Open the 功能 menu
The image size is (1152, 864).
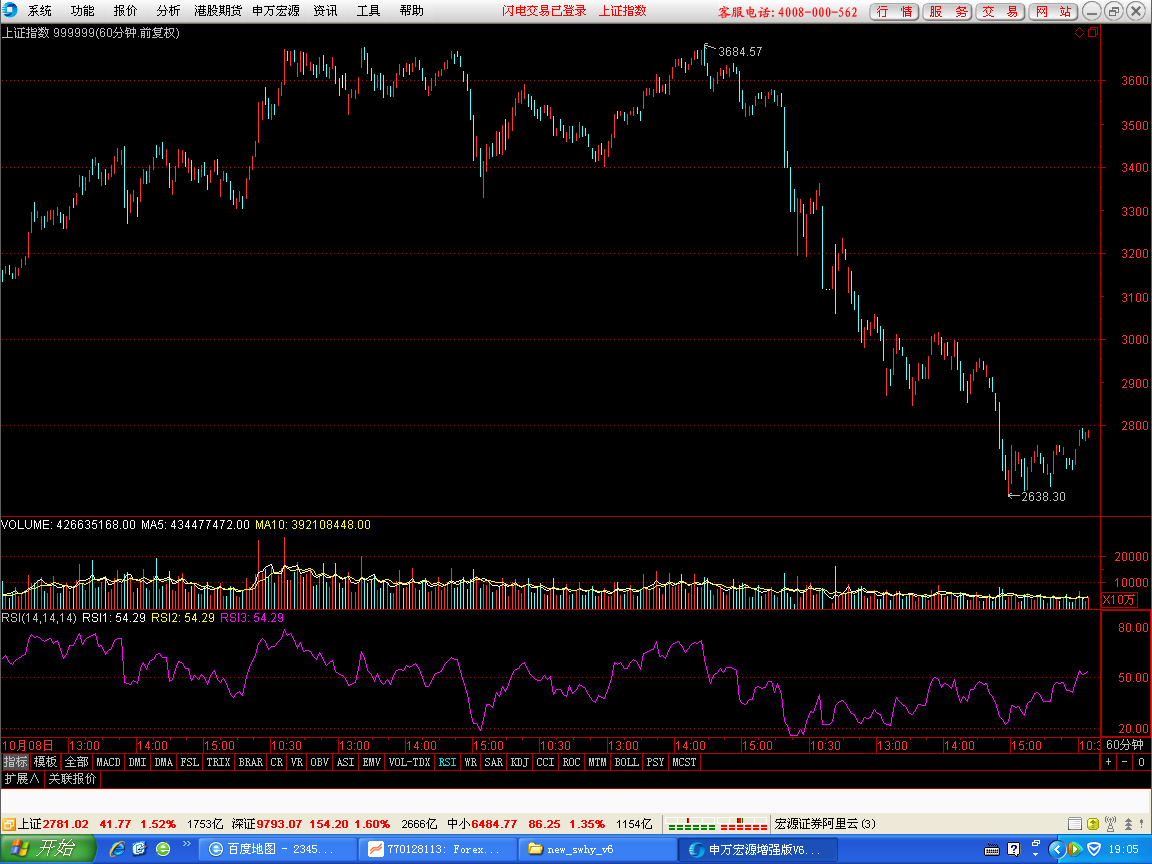coord(82,11)
